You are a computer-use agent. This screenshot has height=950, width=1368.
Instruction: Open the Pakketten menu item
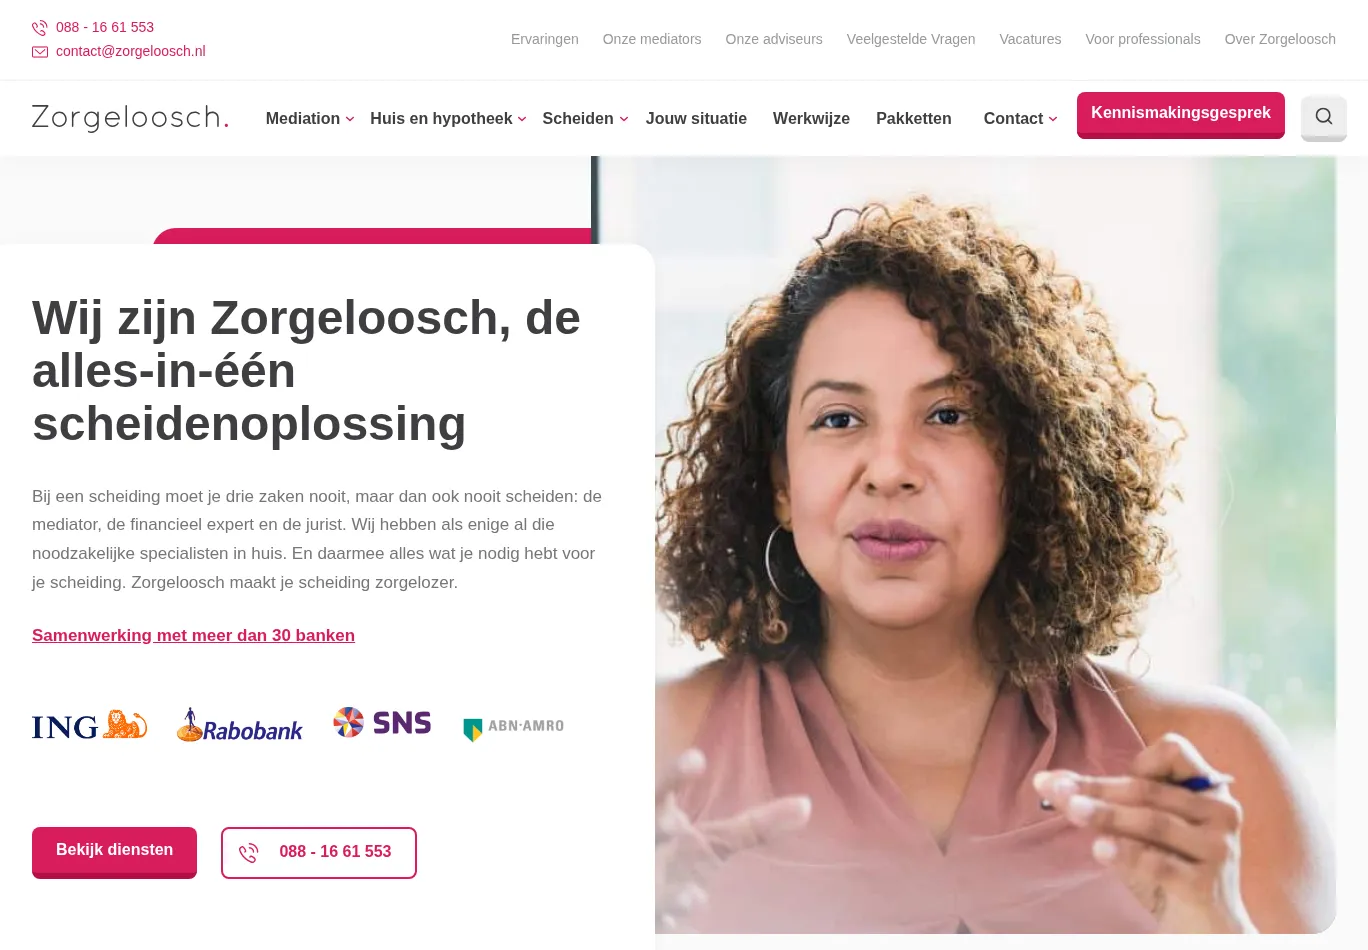(x=914, y=118)
